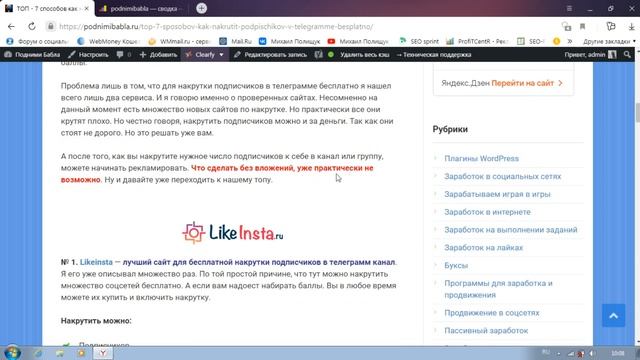
Task: Open the Плагины WordPress category
Action: 481,158
